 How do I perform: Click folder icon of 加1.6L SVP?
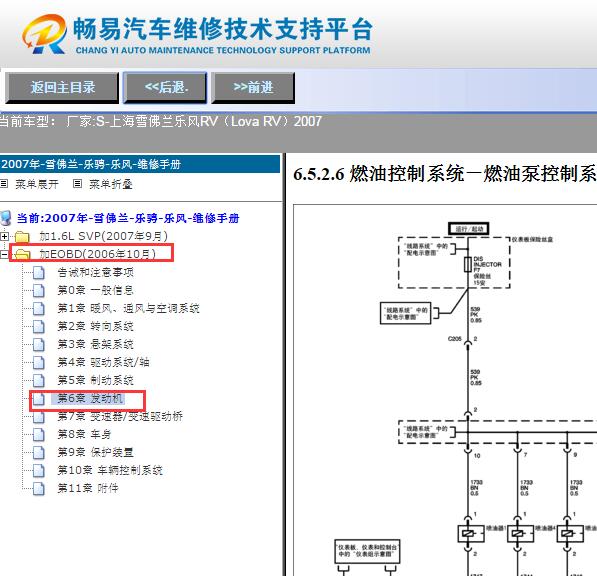[x=22, y=236]
